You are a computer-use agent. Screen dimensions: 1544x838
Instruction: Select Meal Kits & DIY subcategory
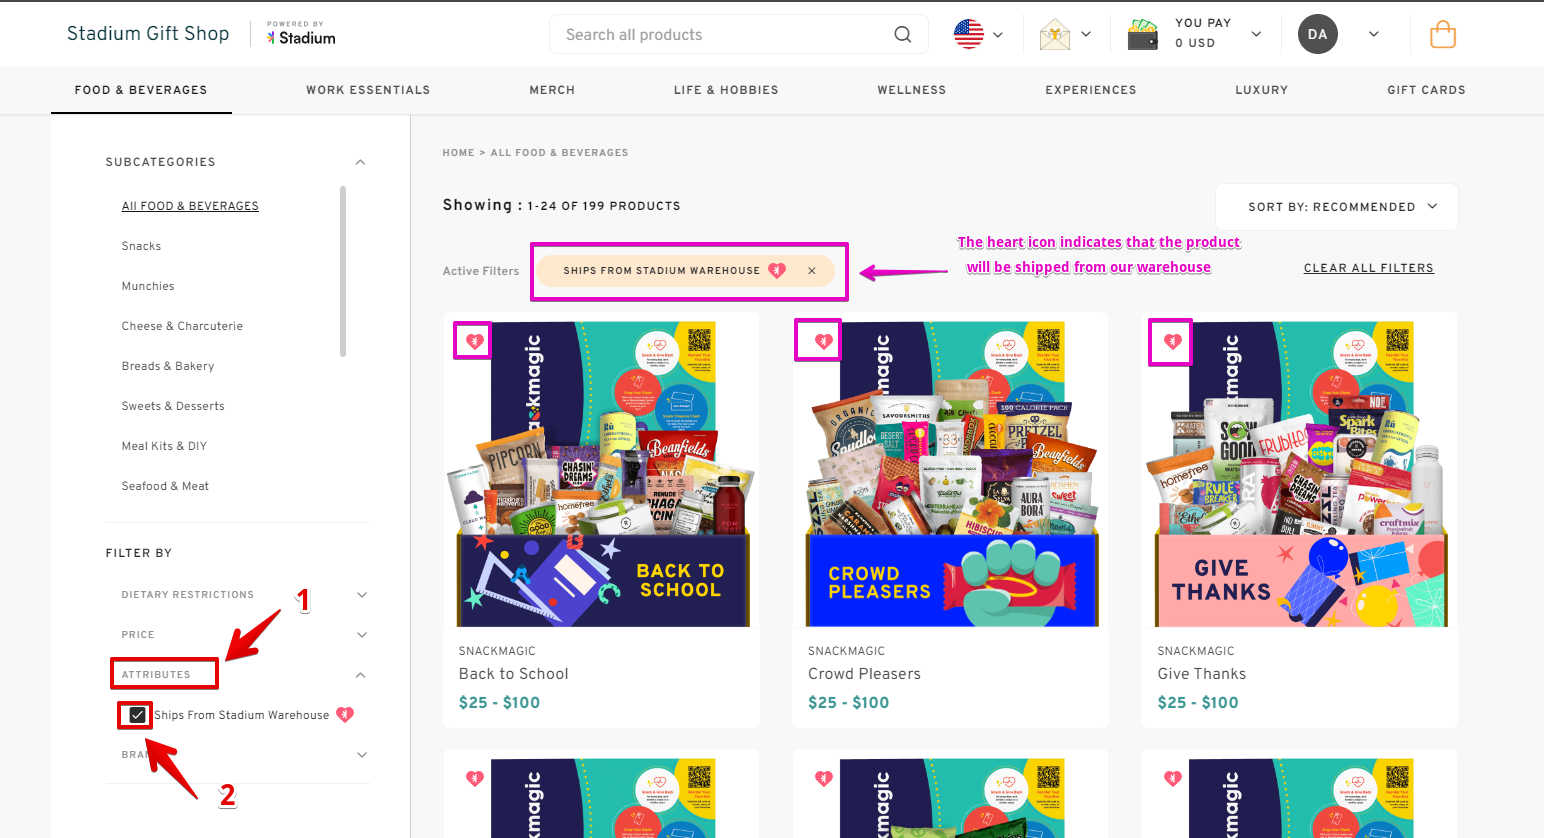click(164, 446)
